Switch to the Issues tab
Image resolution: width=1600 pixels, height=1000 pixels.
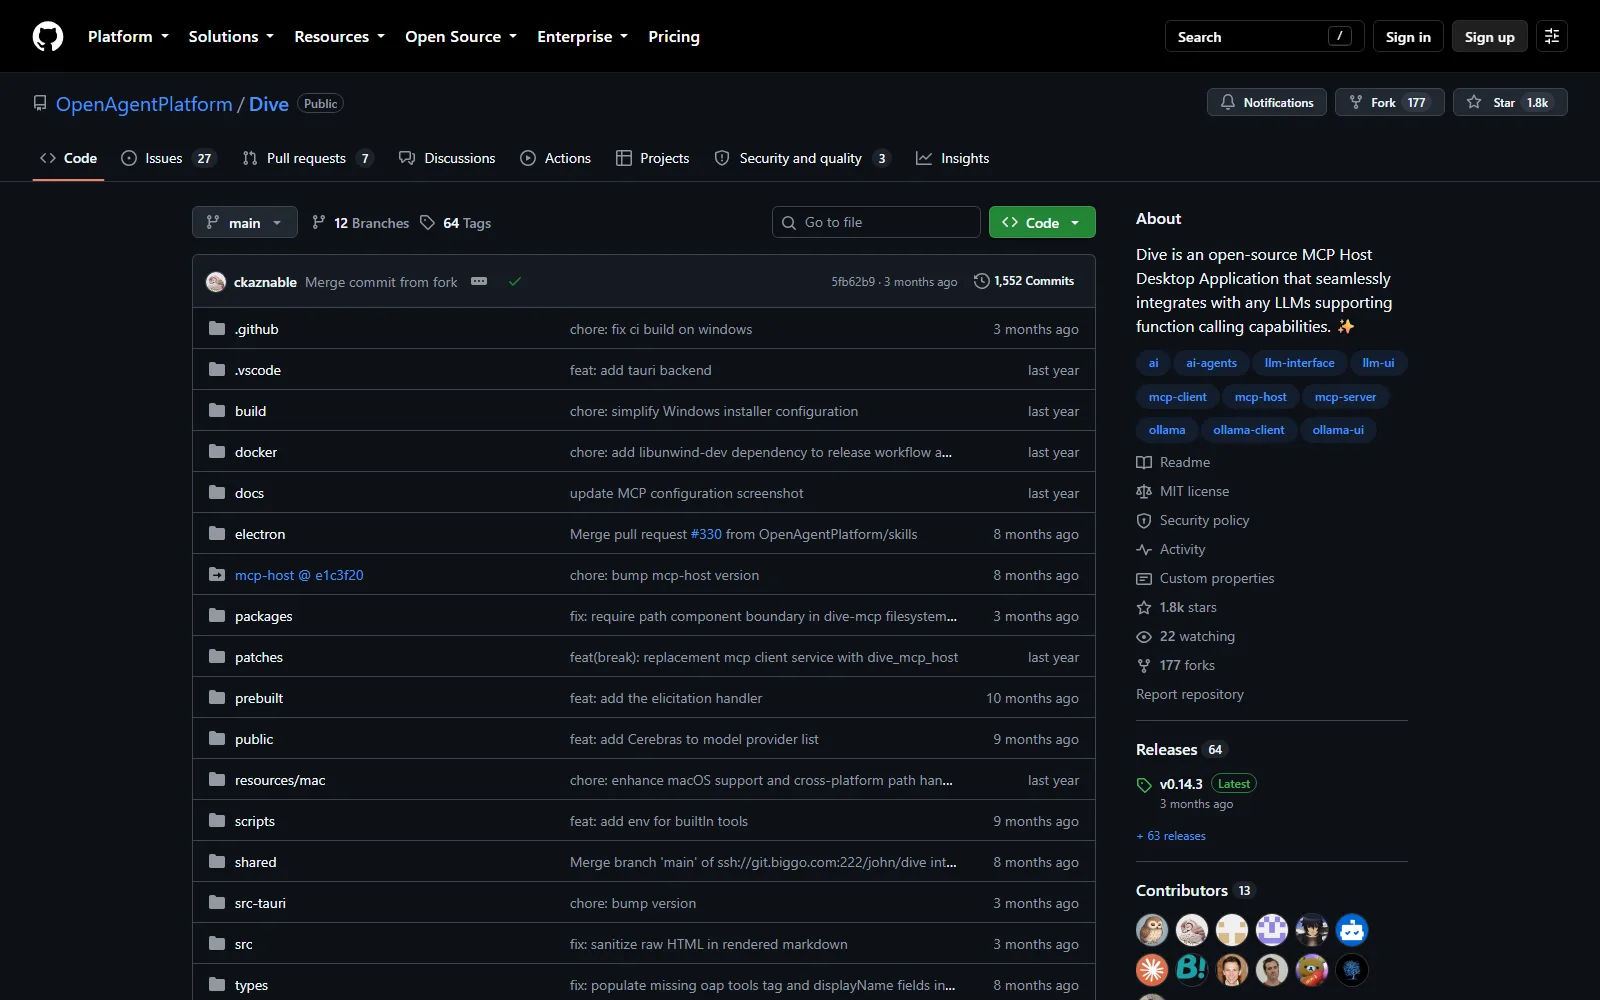point(167,158)
